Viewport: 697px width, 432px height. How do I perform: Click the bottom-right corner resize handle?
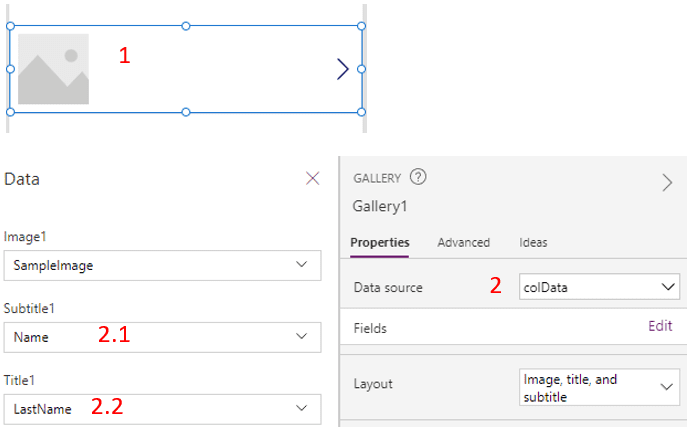[x=361, y=112]
